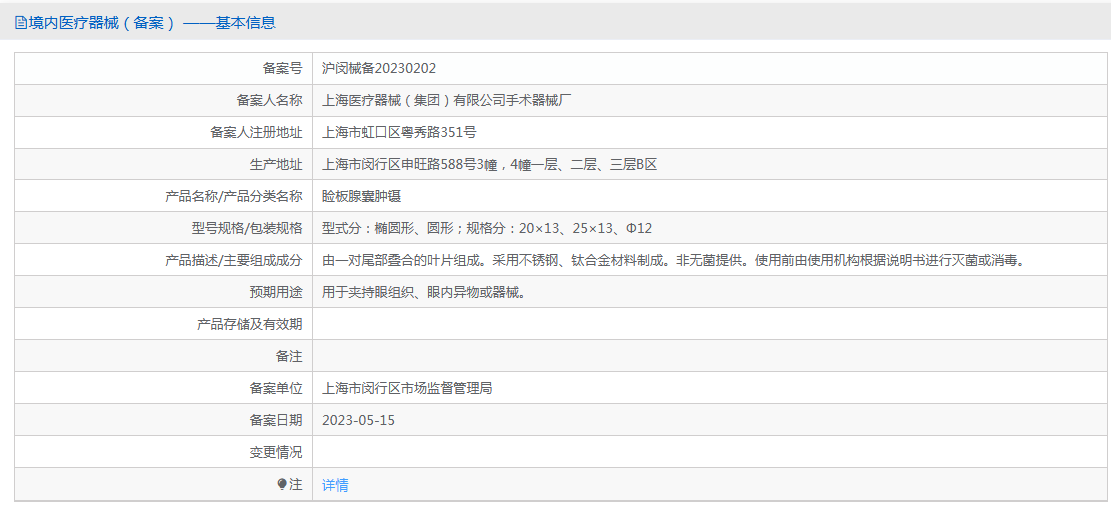Click the document icon beside 境内医疗器械 heading
This screenshot has width=1111, height=514.
coord(20,23)
